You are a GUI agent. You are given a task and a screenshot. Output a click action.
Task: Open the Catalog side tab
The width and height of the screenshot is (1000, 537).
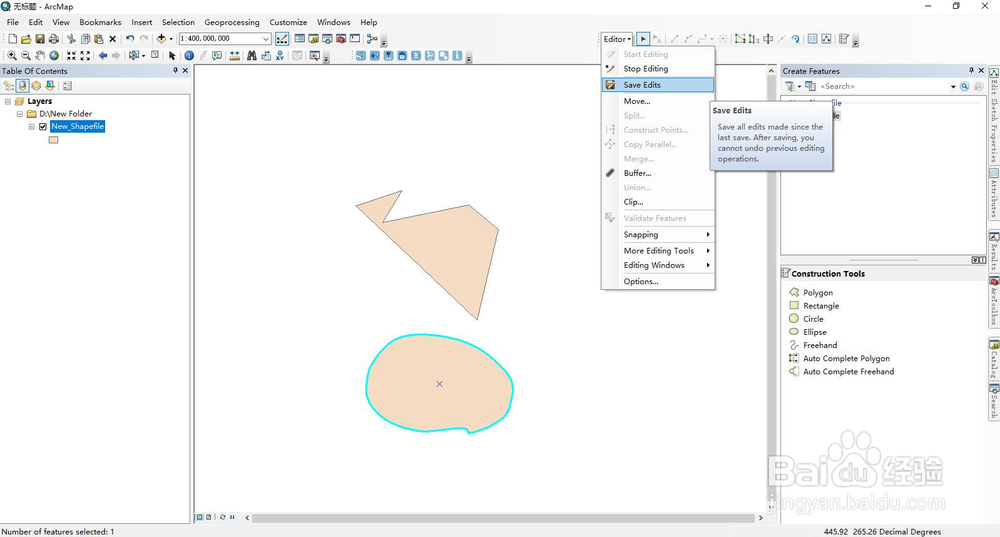[994, 359]
